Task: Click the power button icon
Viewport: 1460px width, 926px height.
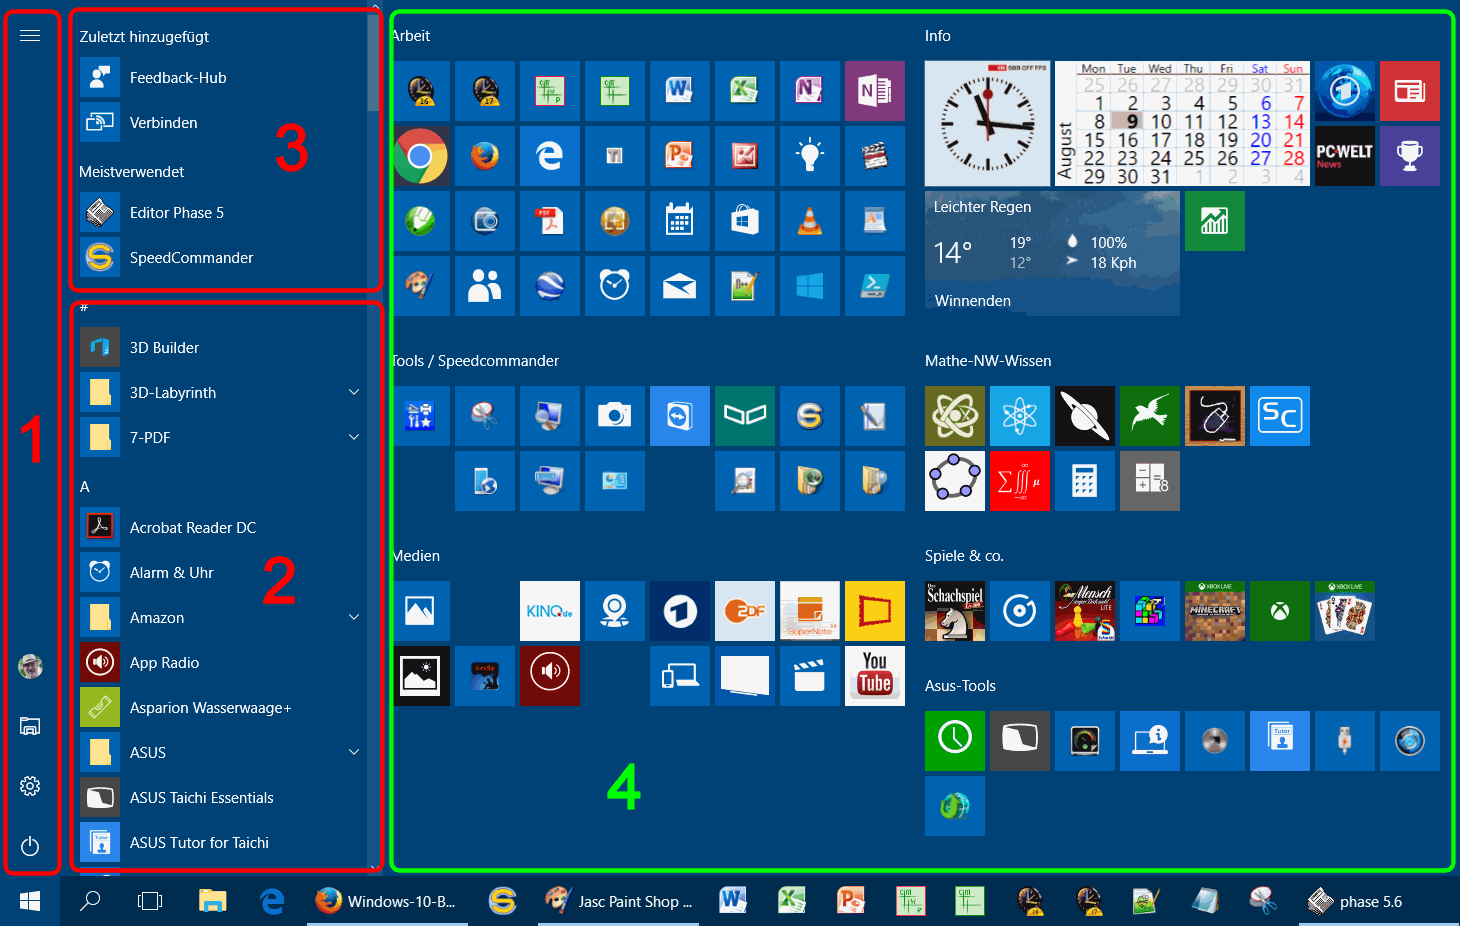Action: pyautogui.click(x=30, y=846)
